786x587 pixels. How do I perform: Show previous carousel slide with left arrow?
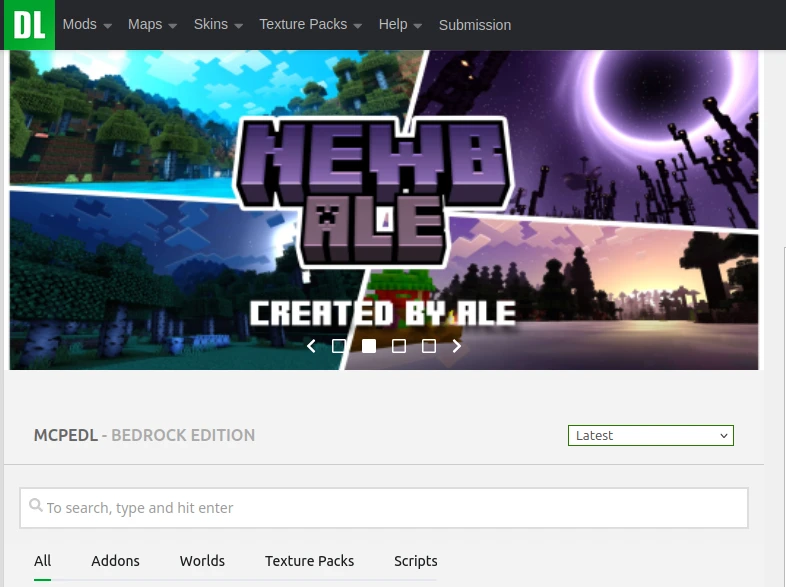311,346
